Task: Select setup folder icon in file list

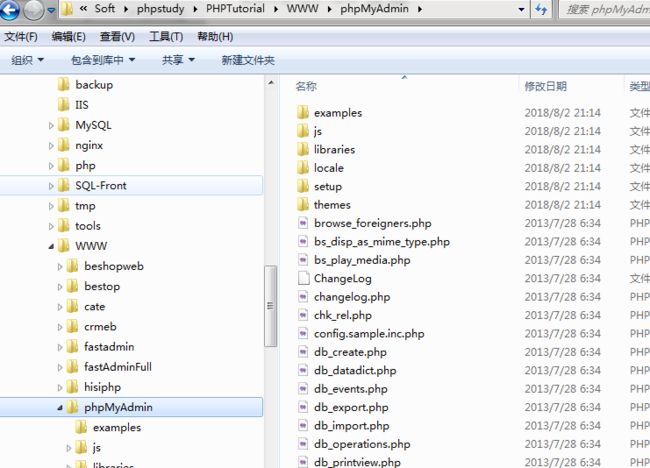Action: tap(303, 186)
